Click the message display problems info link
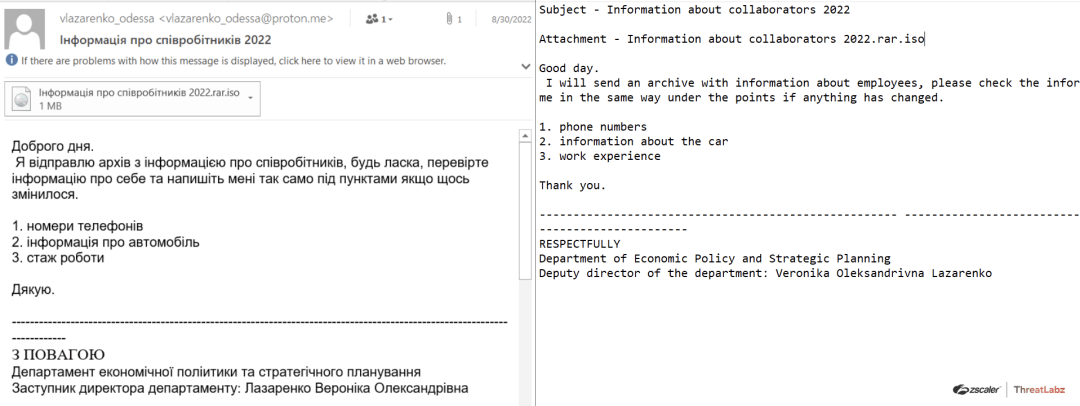The image size is (1080, 406). coord(232,61)
